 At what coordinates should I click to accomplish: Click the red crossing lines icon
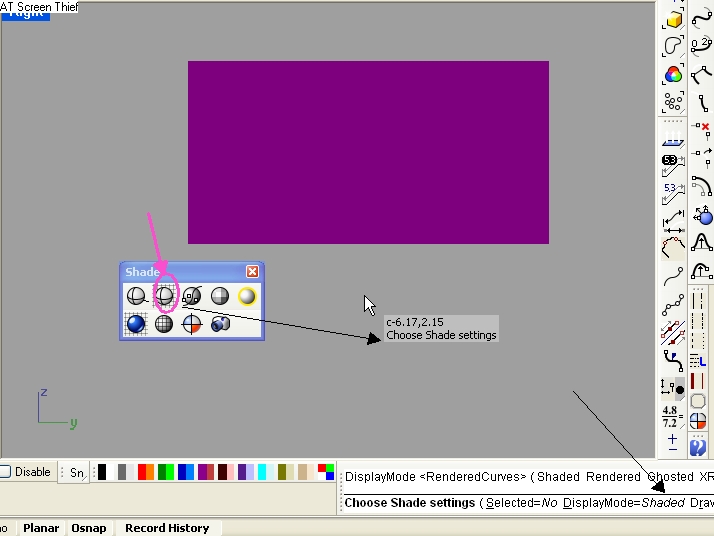[673, 332]
